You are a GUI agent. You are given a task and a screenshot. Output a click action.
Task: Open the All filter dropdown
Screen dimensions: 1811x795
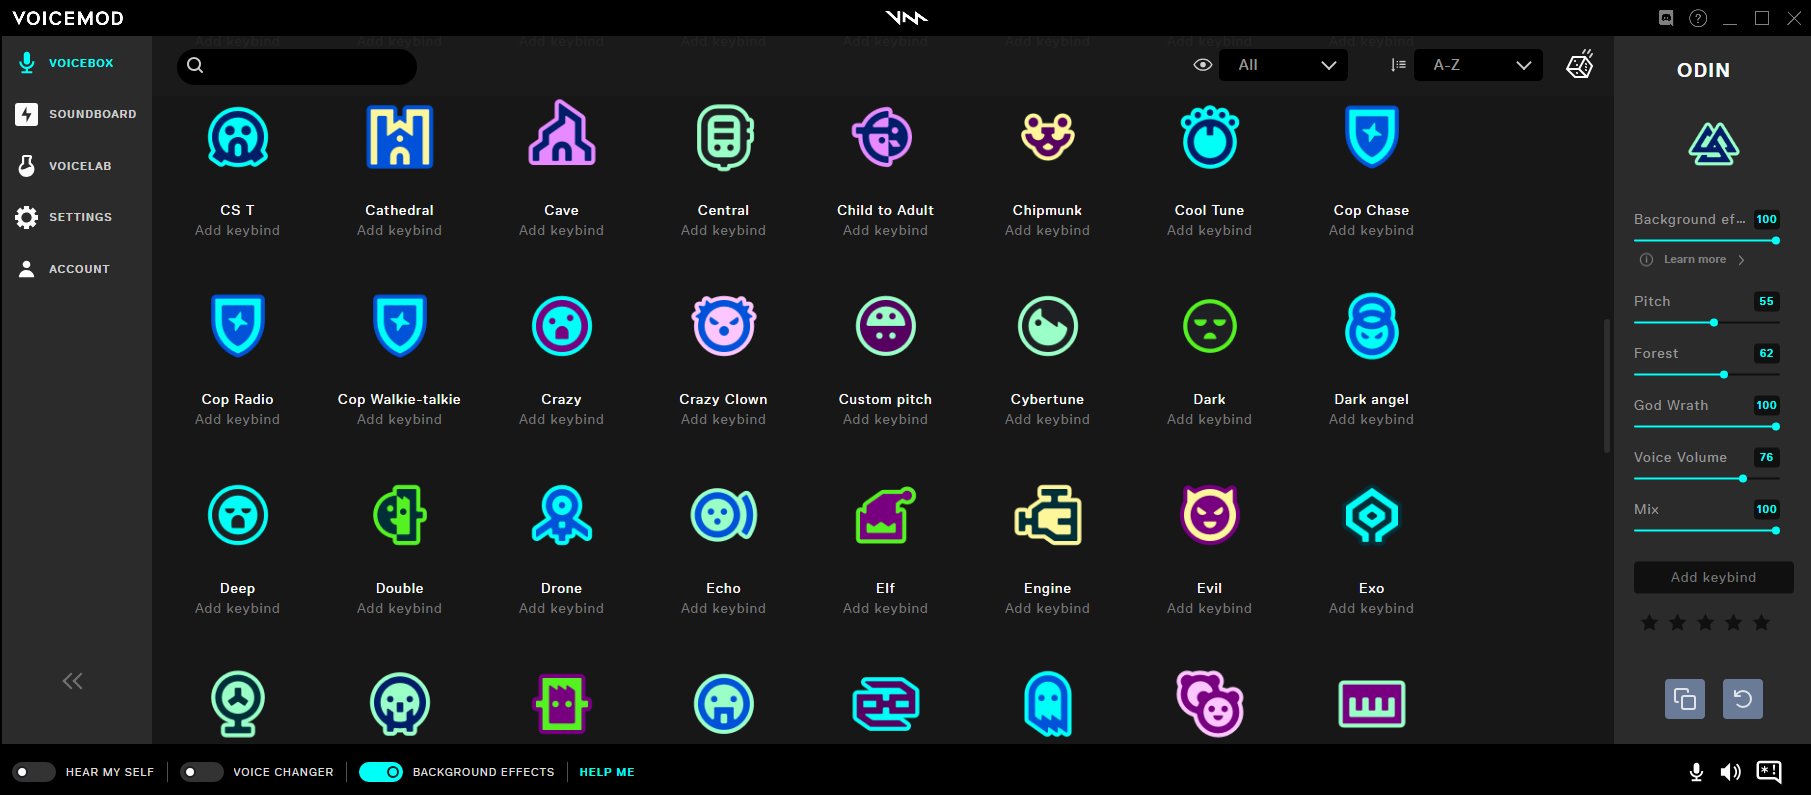(1284, 65)
